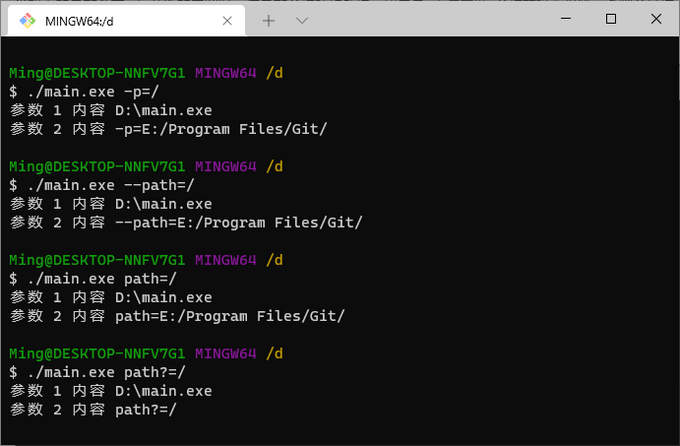Click the final output line 'path?=/'
The image size is (680, 446).
click(x=145, y=409)
